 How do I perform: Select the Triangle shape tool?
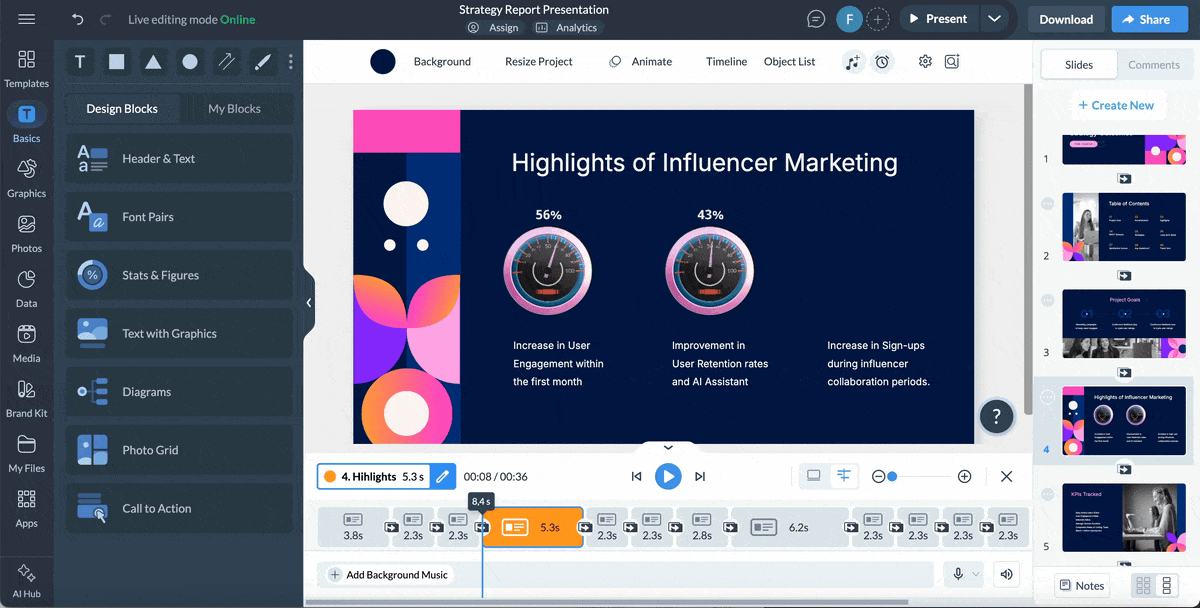[x=152, y=62]
